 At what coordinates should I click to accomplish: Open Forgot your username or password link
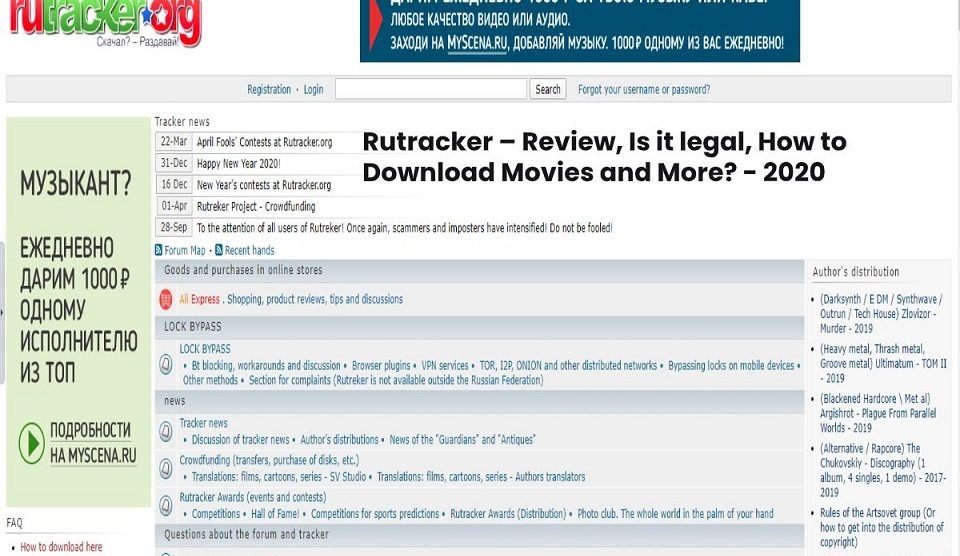pos(644,89)
